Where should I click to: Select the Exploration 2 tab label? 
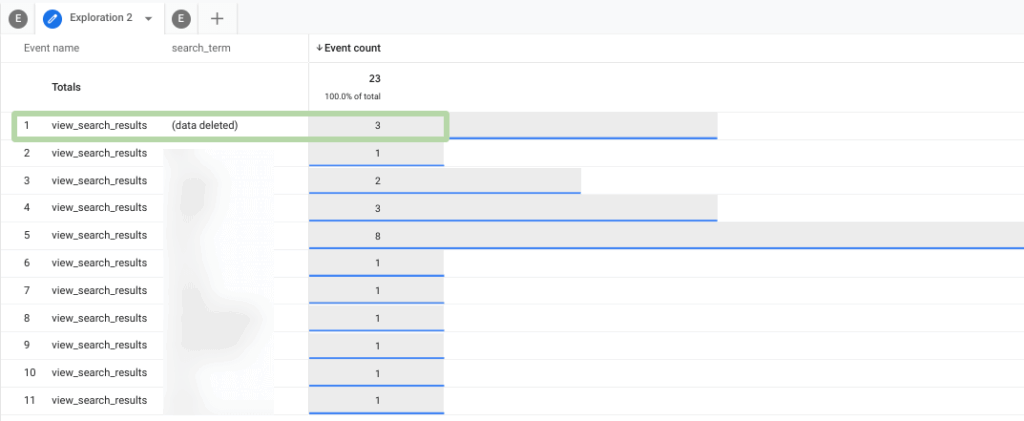point(101,18)
